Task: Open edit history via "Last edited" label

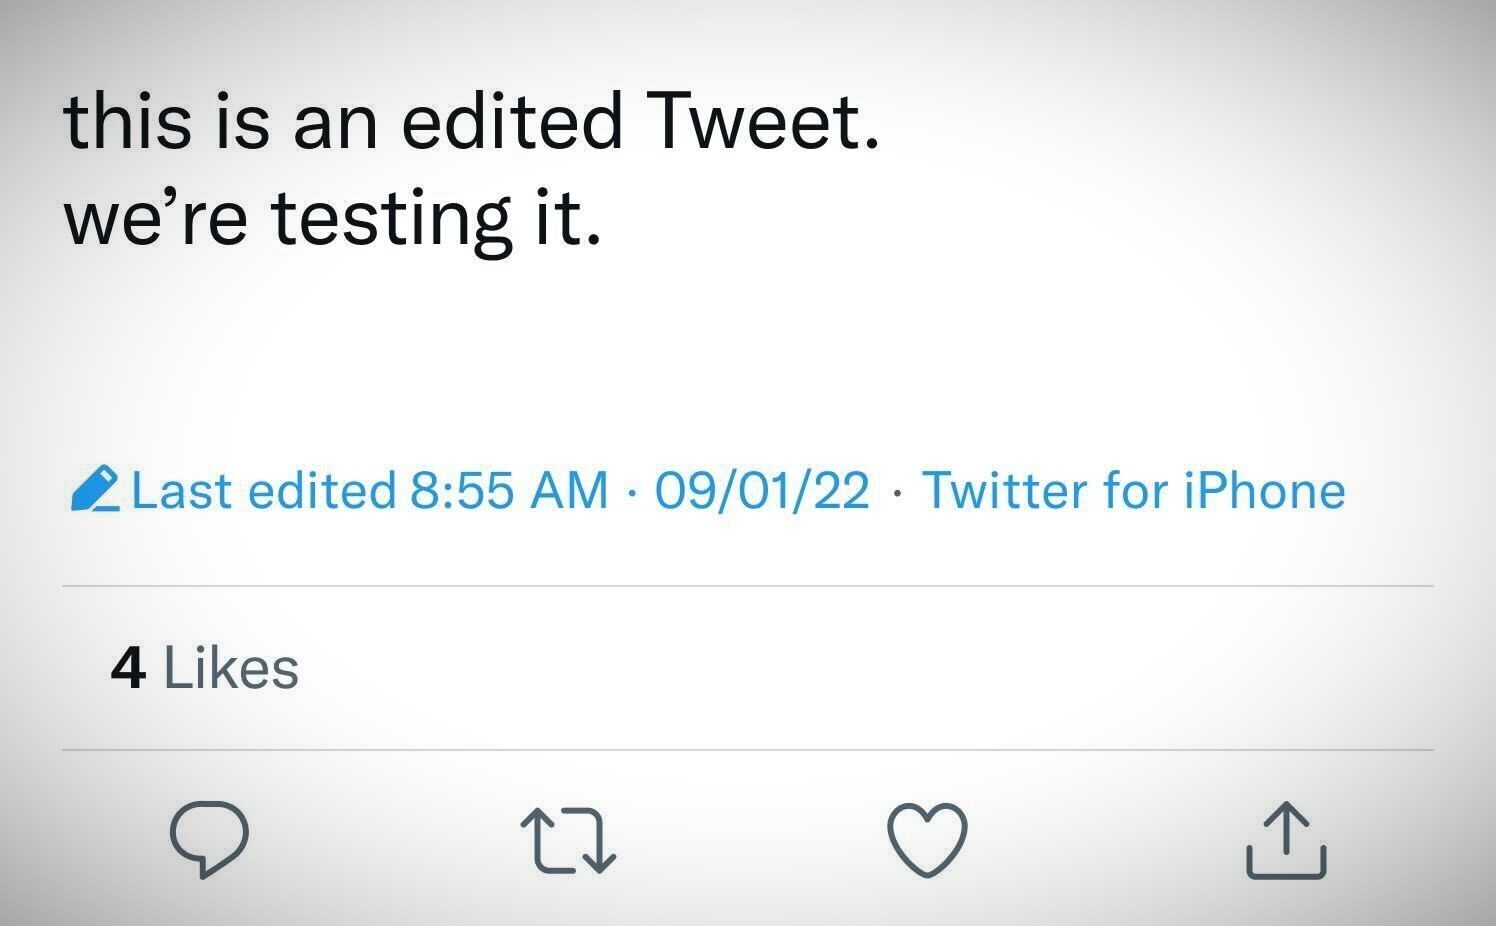Action: coord(264,491)
